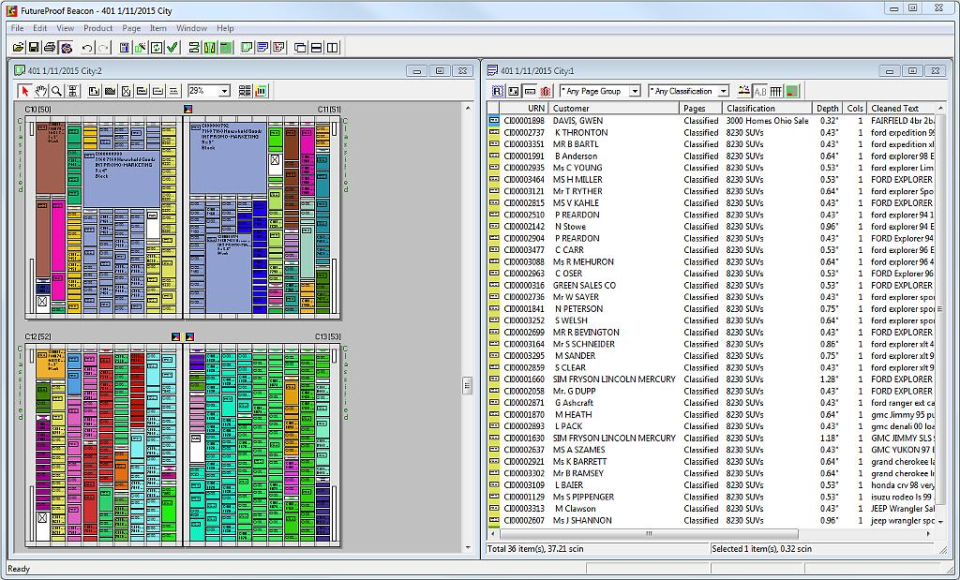The height and width of the screenshot is (580, 960).
Task: Click the blue lined list icon in main toolbar
Action: pos(263,47)
